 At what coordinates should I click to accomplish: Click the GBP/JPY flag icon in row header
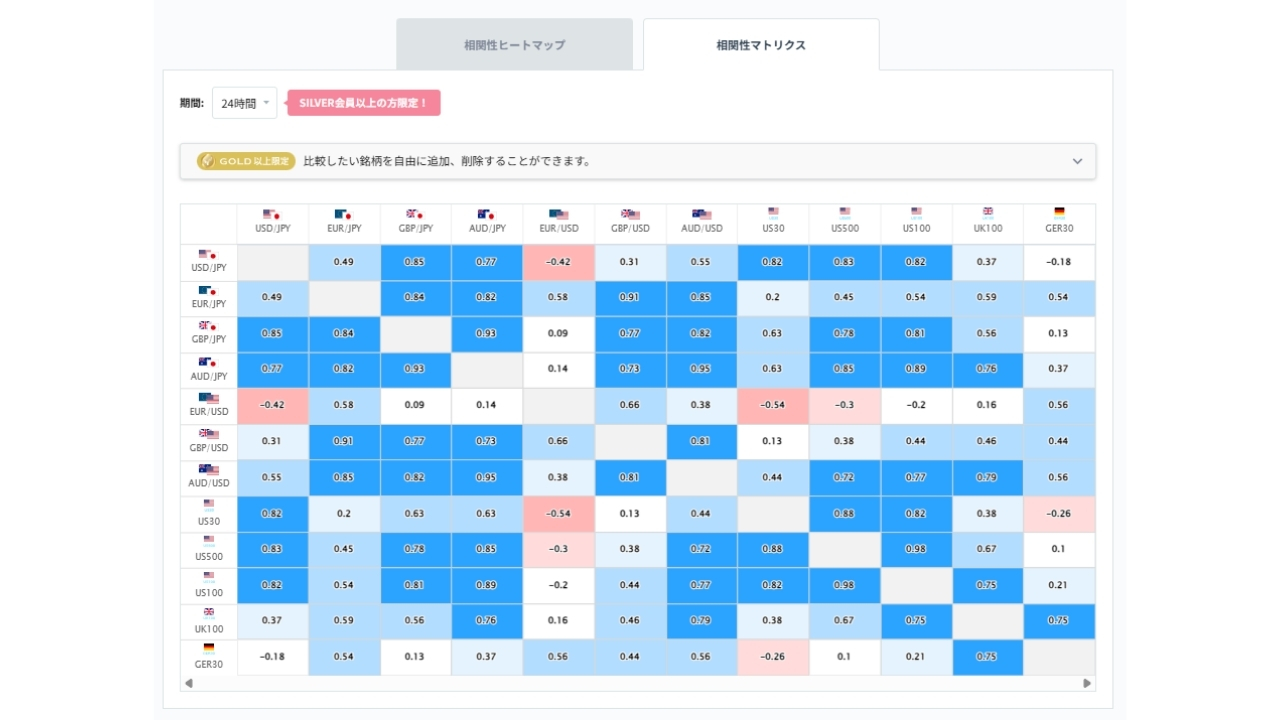(x=208, y=327)
